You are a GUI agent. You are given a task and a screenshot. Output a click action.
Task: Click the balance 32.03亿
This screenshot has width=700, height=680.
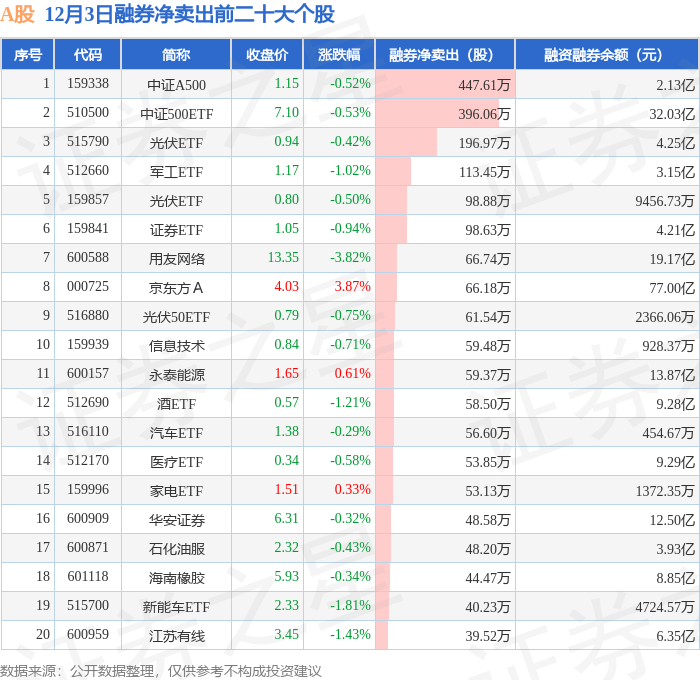coord(672,114)
